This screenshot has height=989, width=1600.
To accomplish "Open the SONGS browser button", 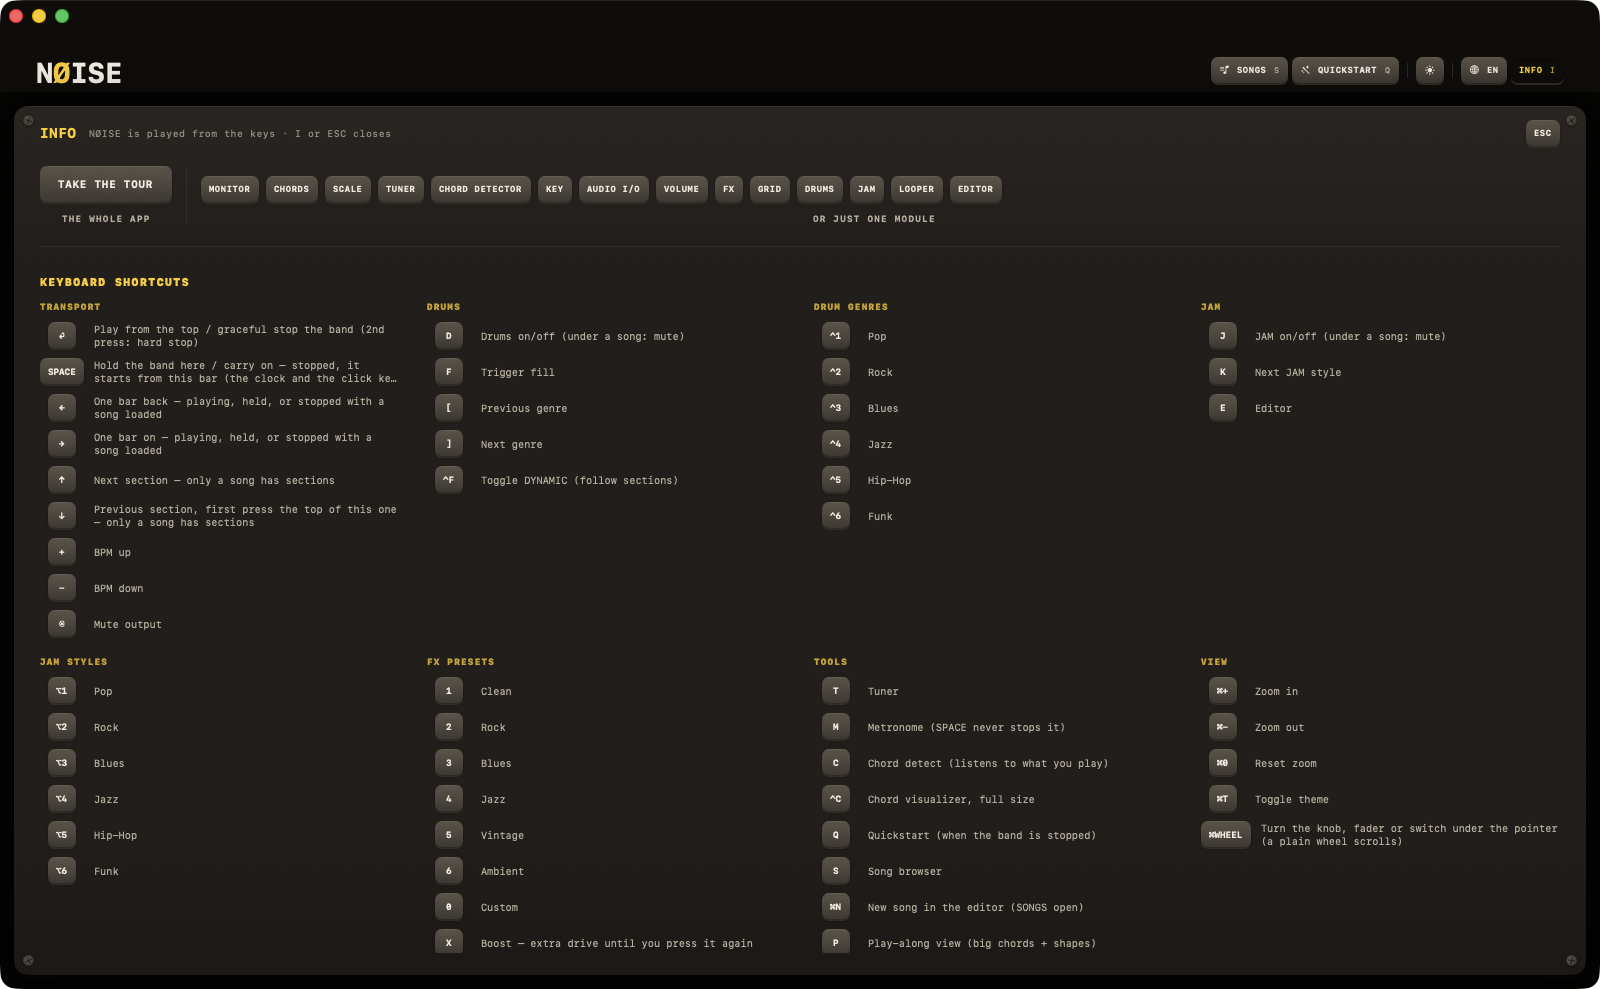I will click(x=1250, y=70).
